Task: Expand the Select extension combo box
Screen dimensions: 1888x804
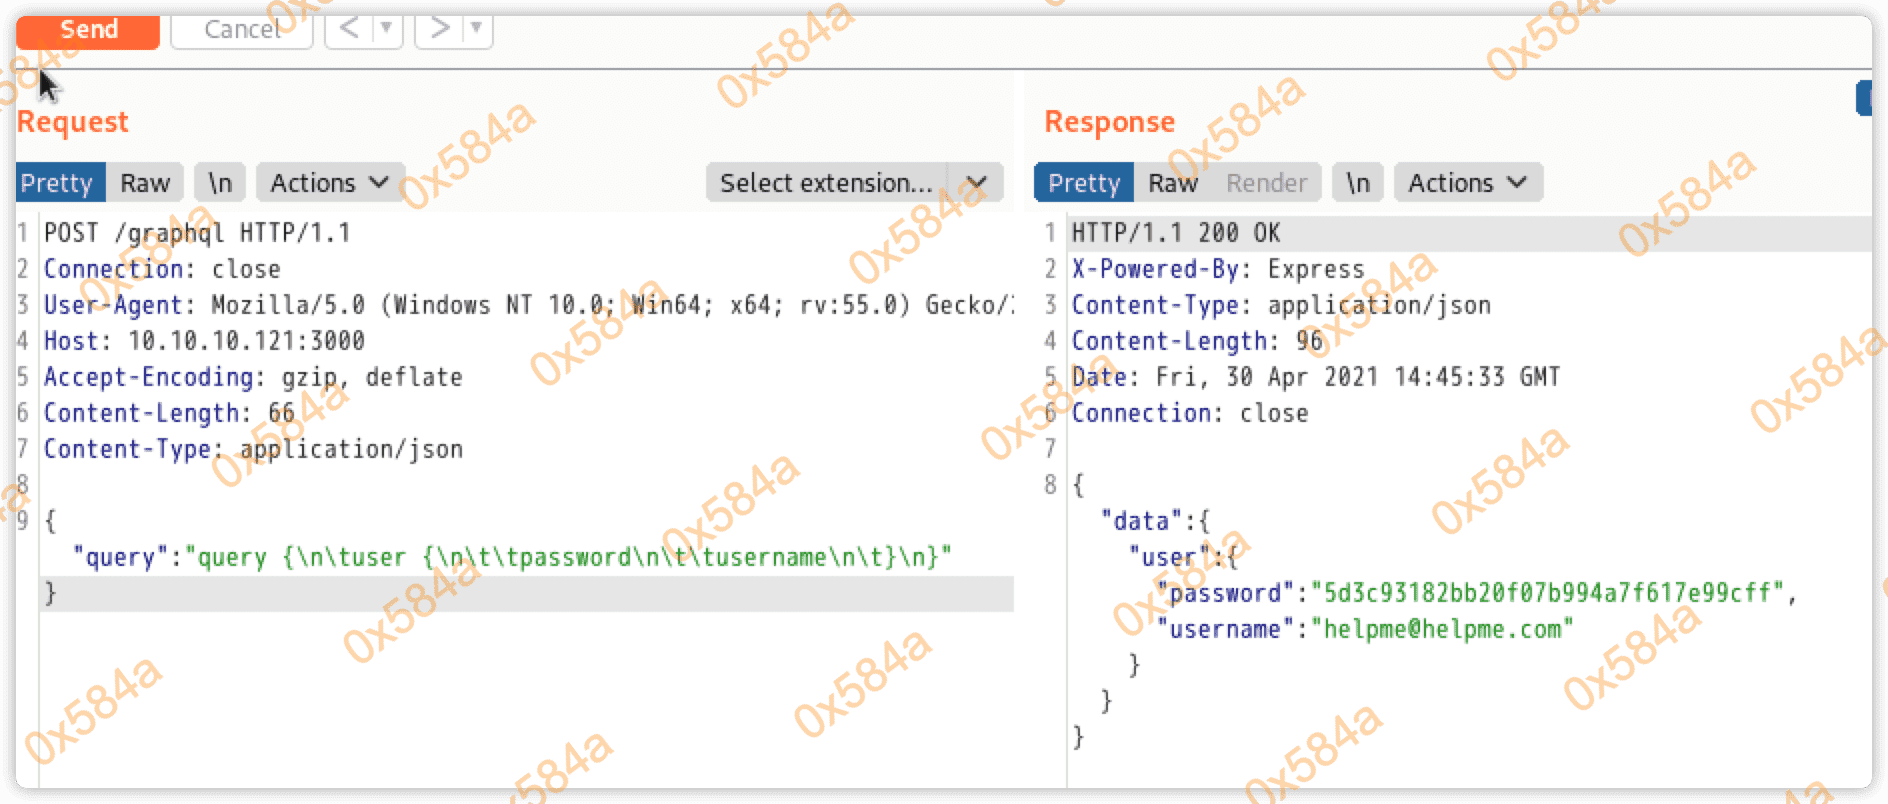Action: point(976,183)
